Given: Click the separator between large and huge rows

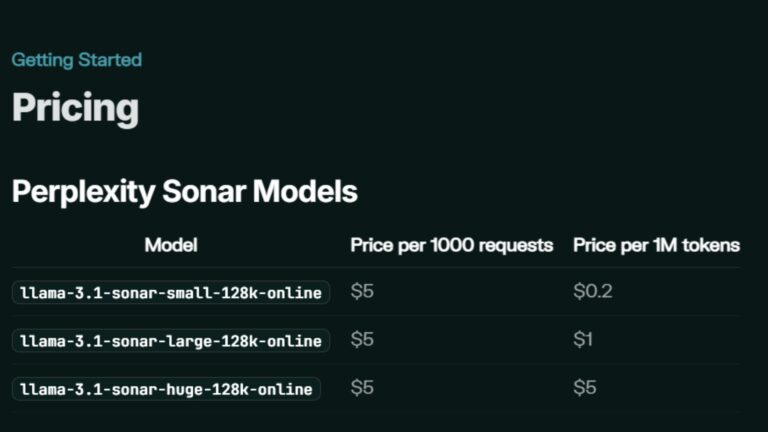Looking at the screenshot, I should tap(376, 364).
